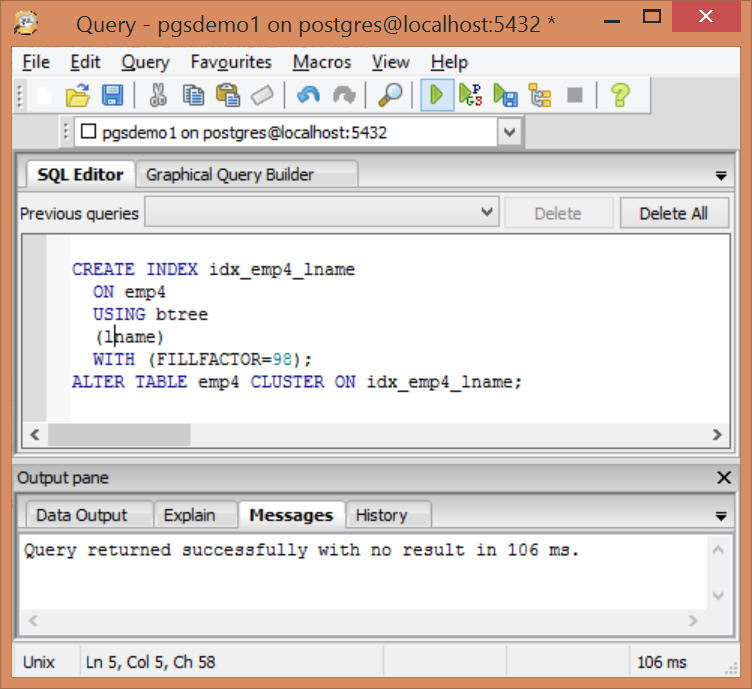752x689 pixels.
Task: Click the 106 ms status bar timing
Action: (x=661, y=662)
